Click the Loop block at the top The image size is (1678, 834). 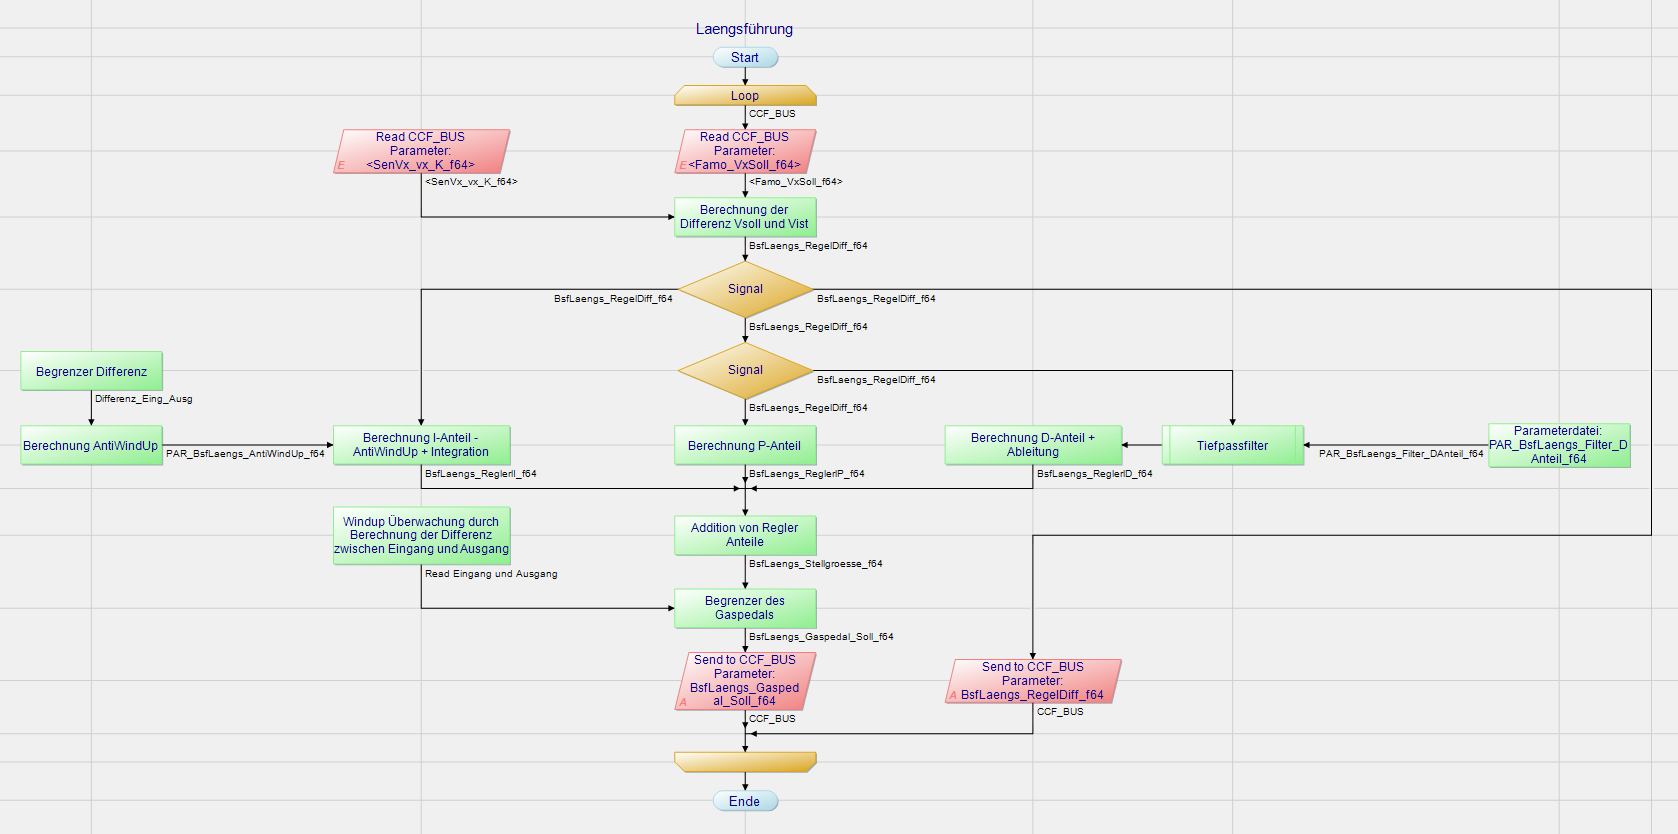point(745,96)
